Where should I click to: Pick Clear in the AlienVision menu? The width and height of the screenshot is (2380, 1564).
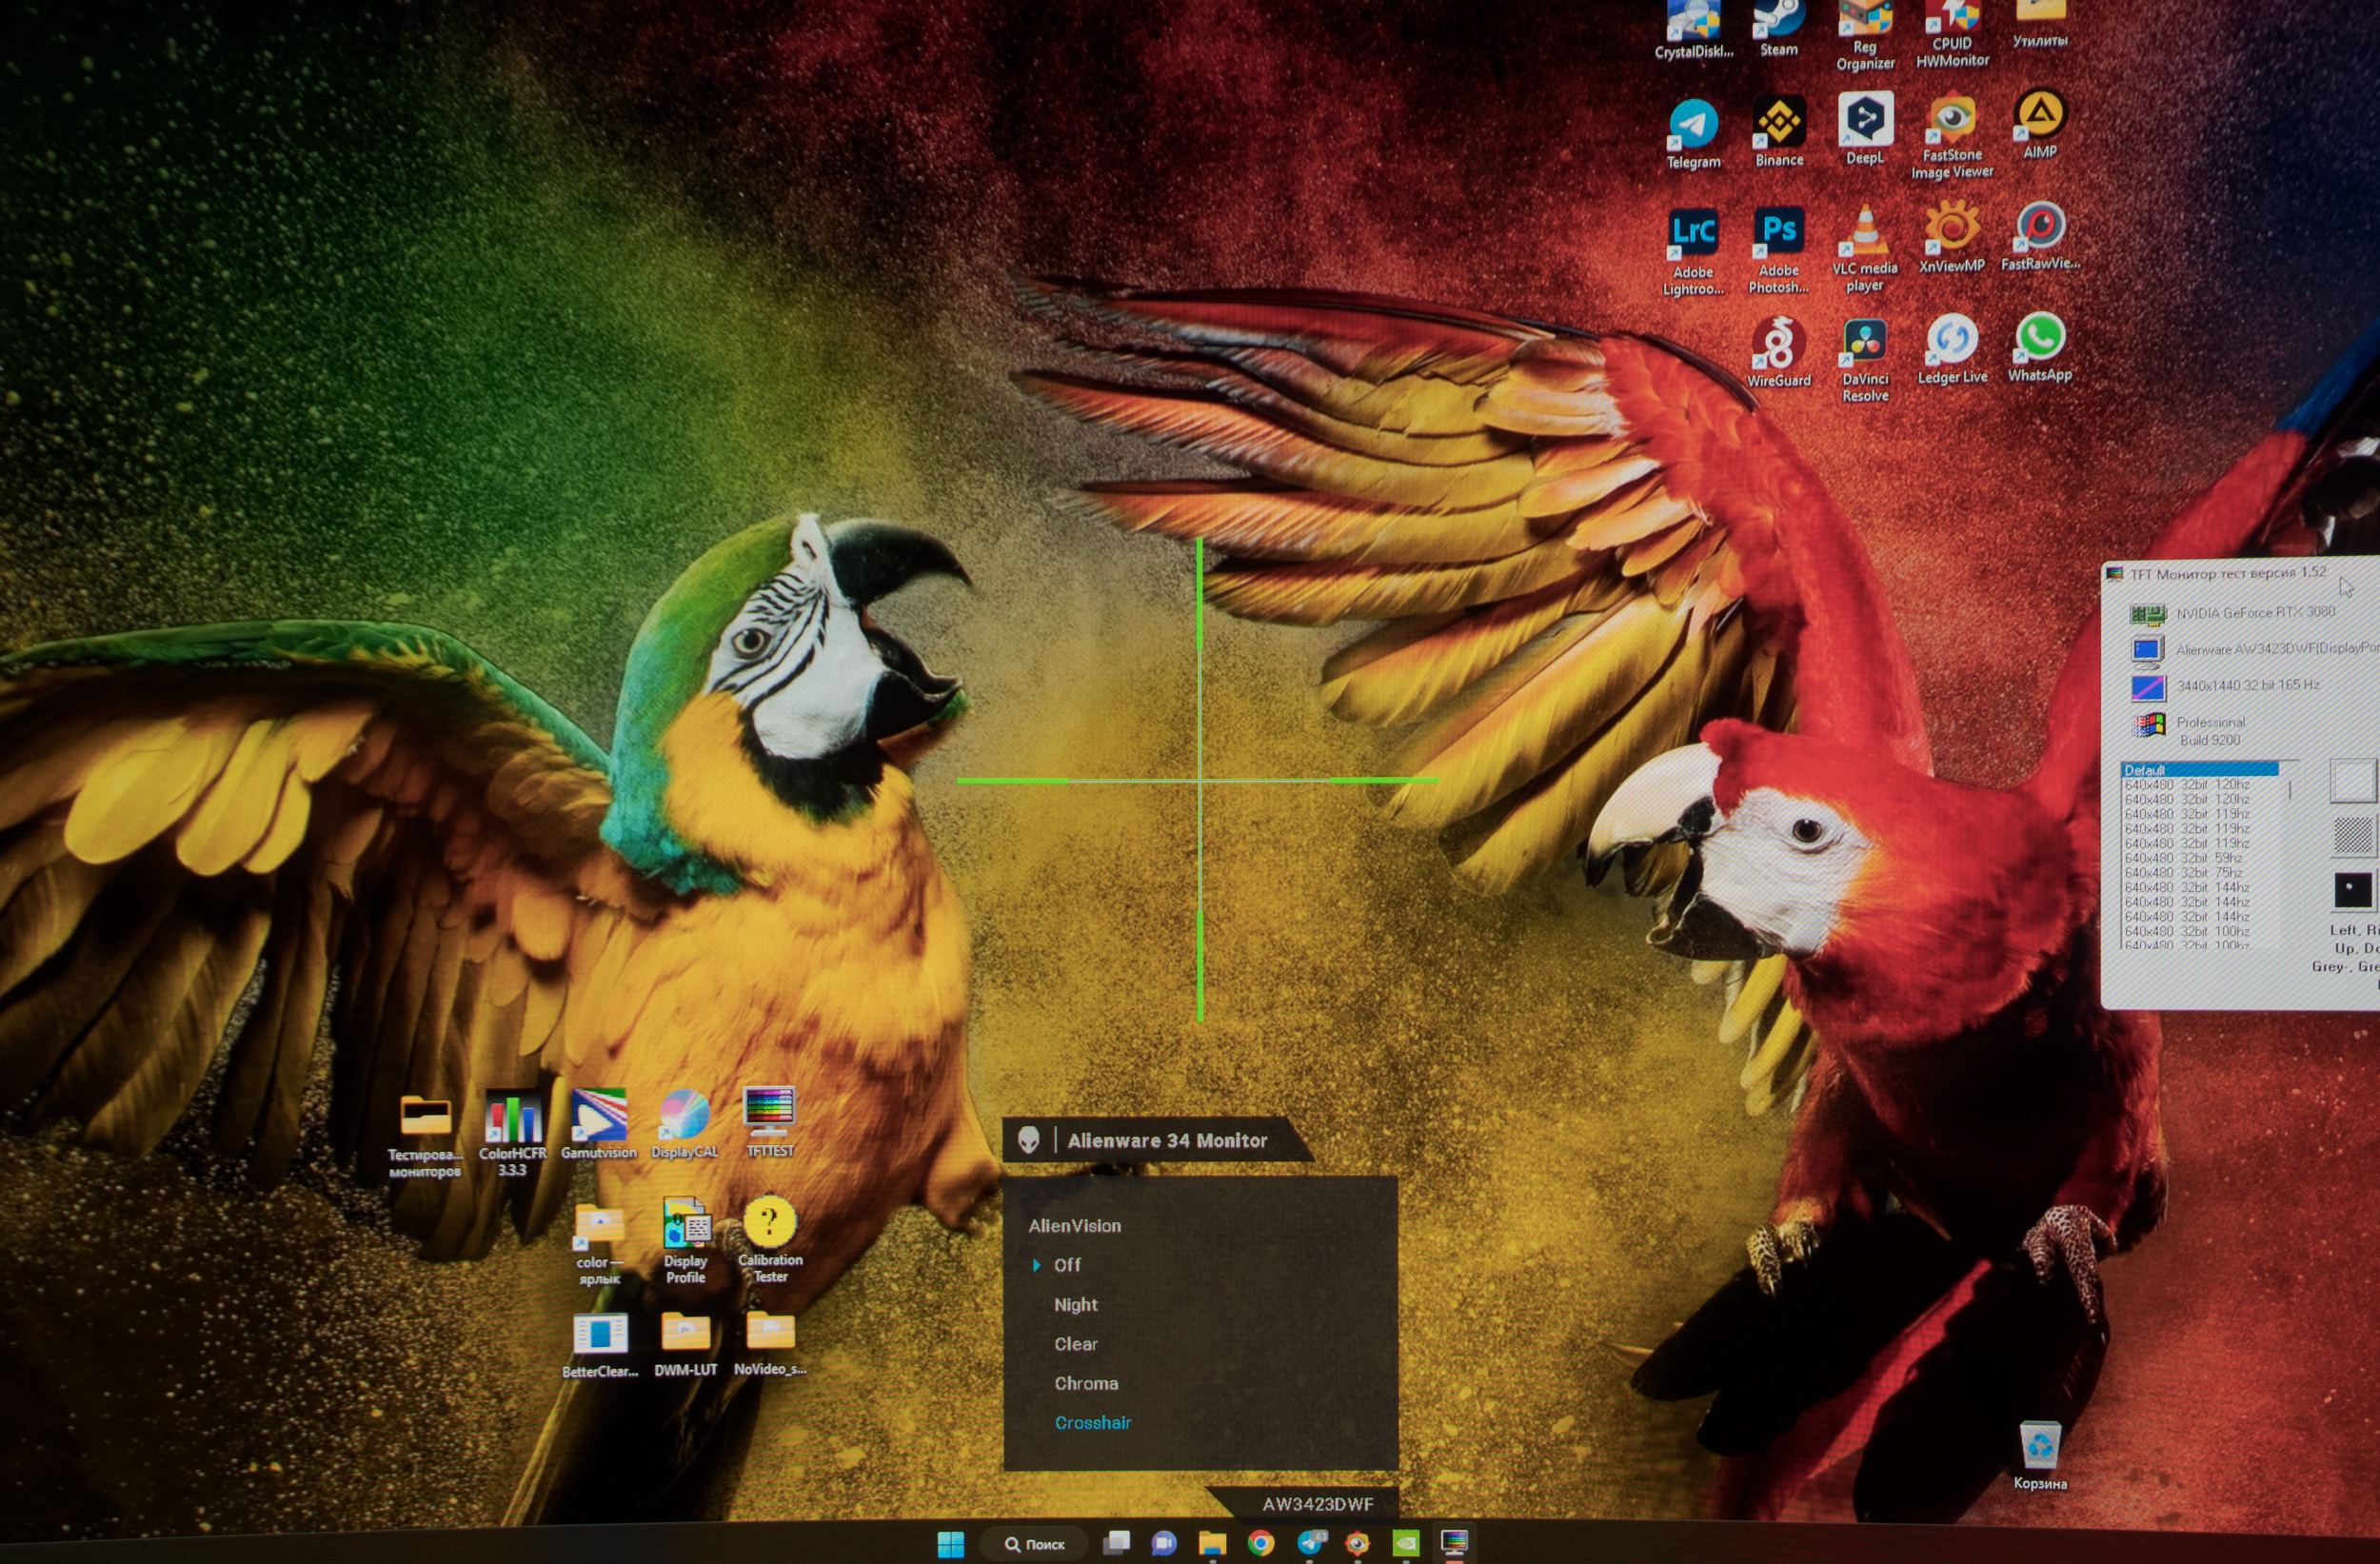point(1075,1345)
